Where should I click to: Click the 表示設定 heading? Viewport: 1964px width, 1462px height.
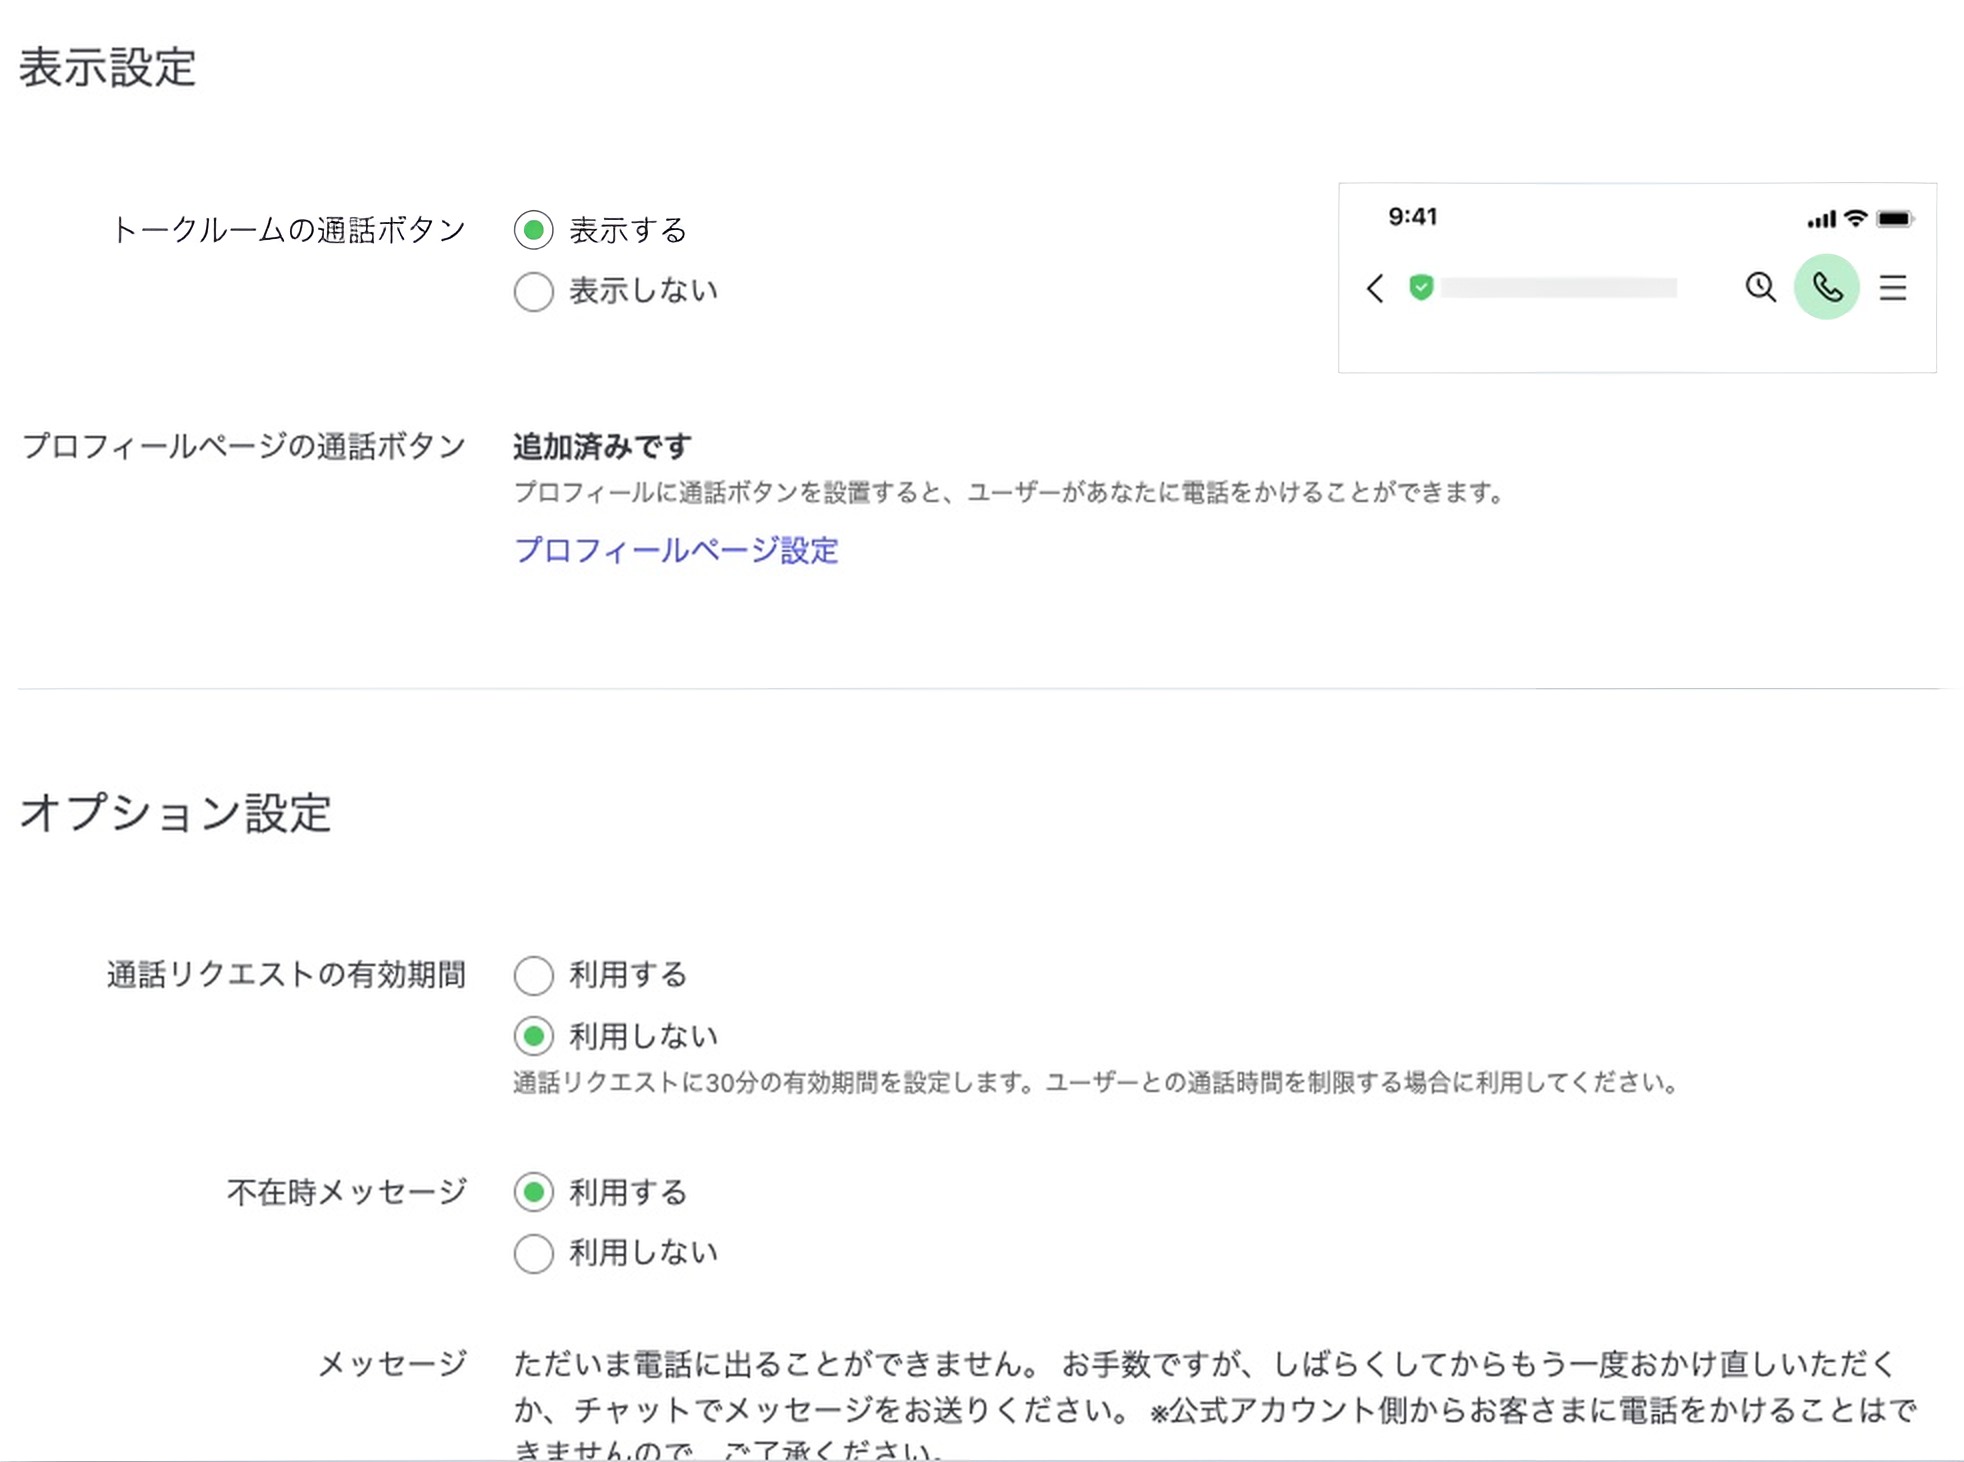point(107,68)
